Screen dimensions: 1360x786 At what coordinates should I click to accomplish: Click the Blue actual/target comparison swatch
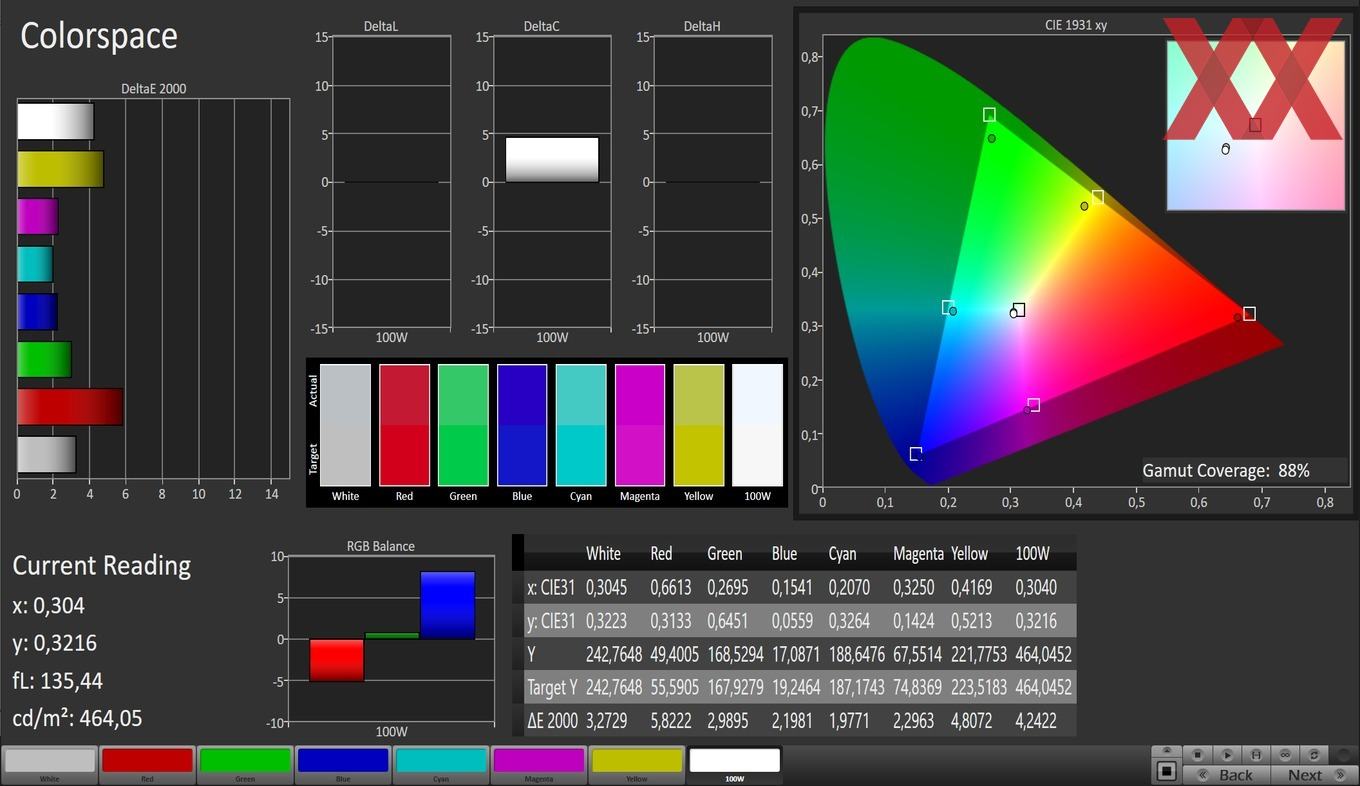click(522, 425)
